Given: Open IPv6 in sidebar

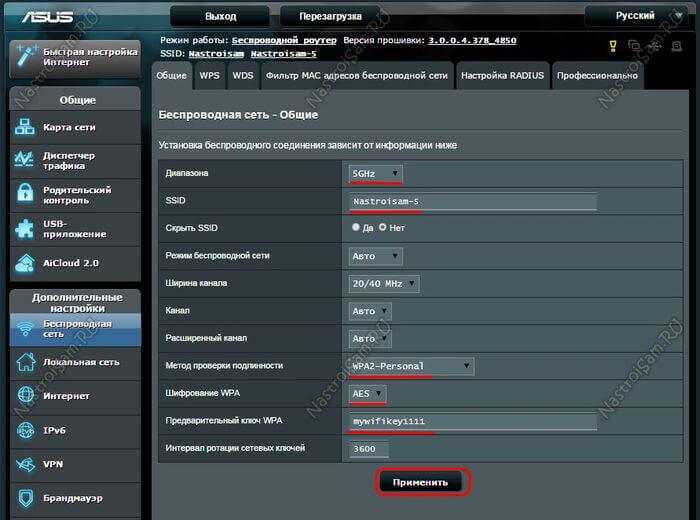Looking at the screenshot, I should (x=75, y=431).
